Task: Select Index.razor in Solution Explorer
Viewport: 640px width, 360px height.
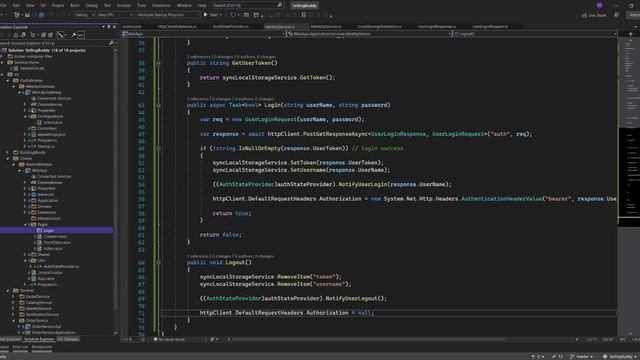Action: pos(53,249)
